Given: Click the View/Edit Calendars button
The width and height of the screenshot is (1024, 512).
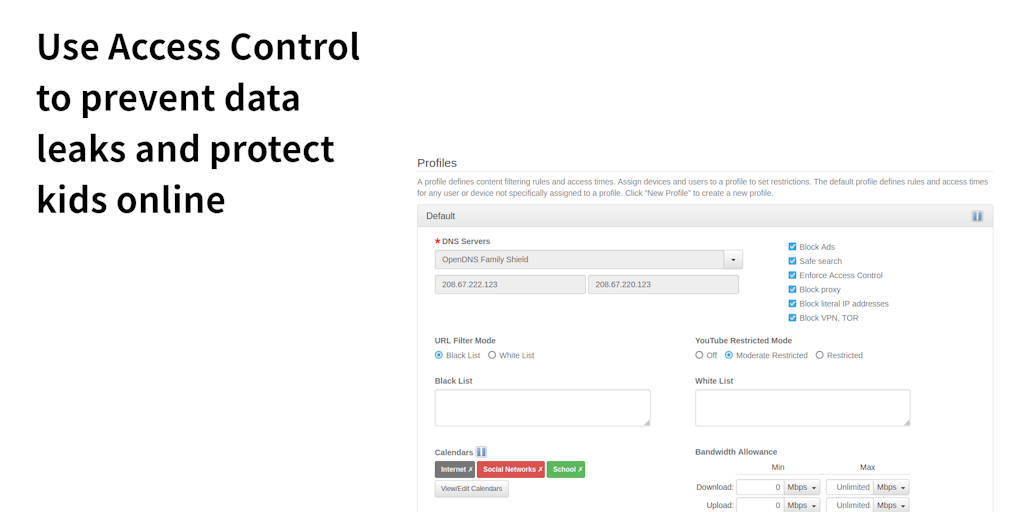Looking at the screenshot, I should tap(472, 489).
